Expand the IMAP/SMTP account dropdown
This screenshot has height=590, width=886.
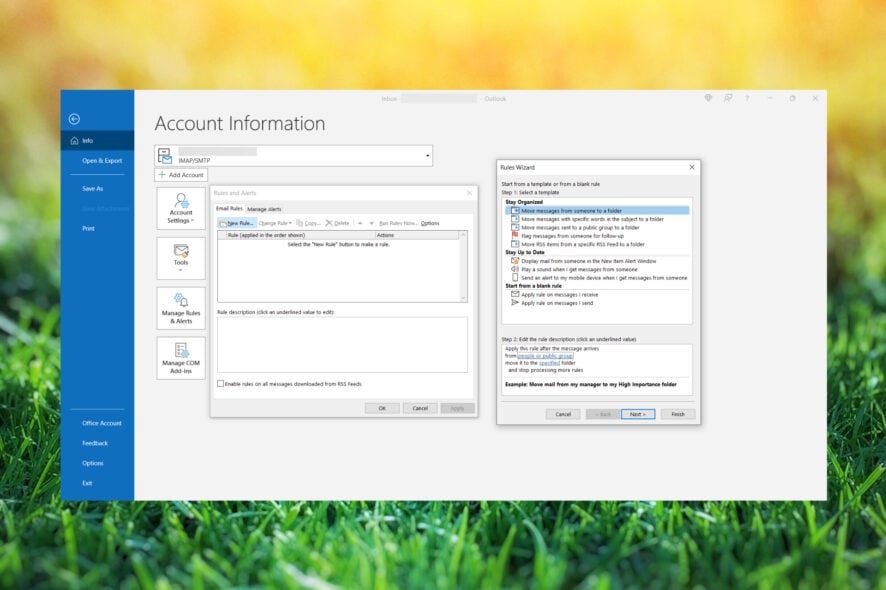click(428, 156)
